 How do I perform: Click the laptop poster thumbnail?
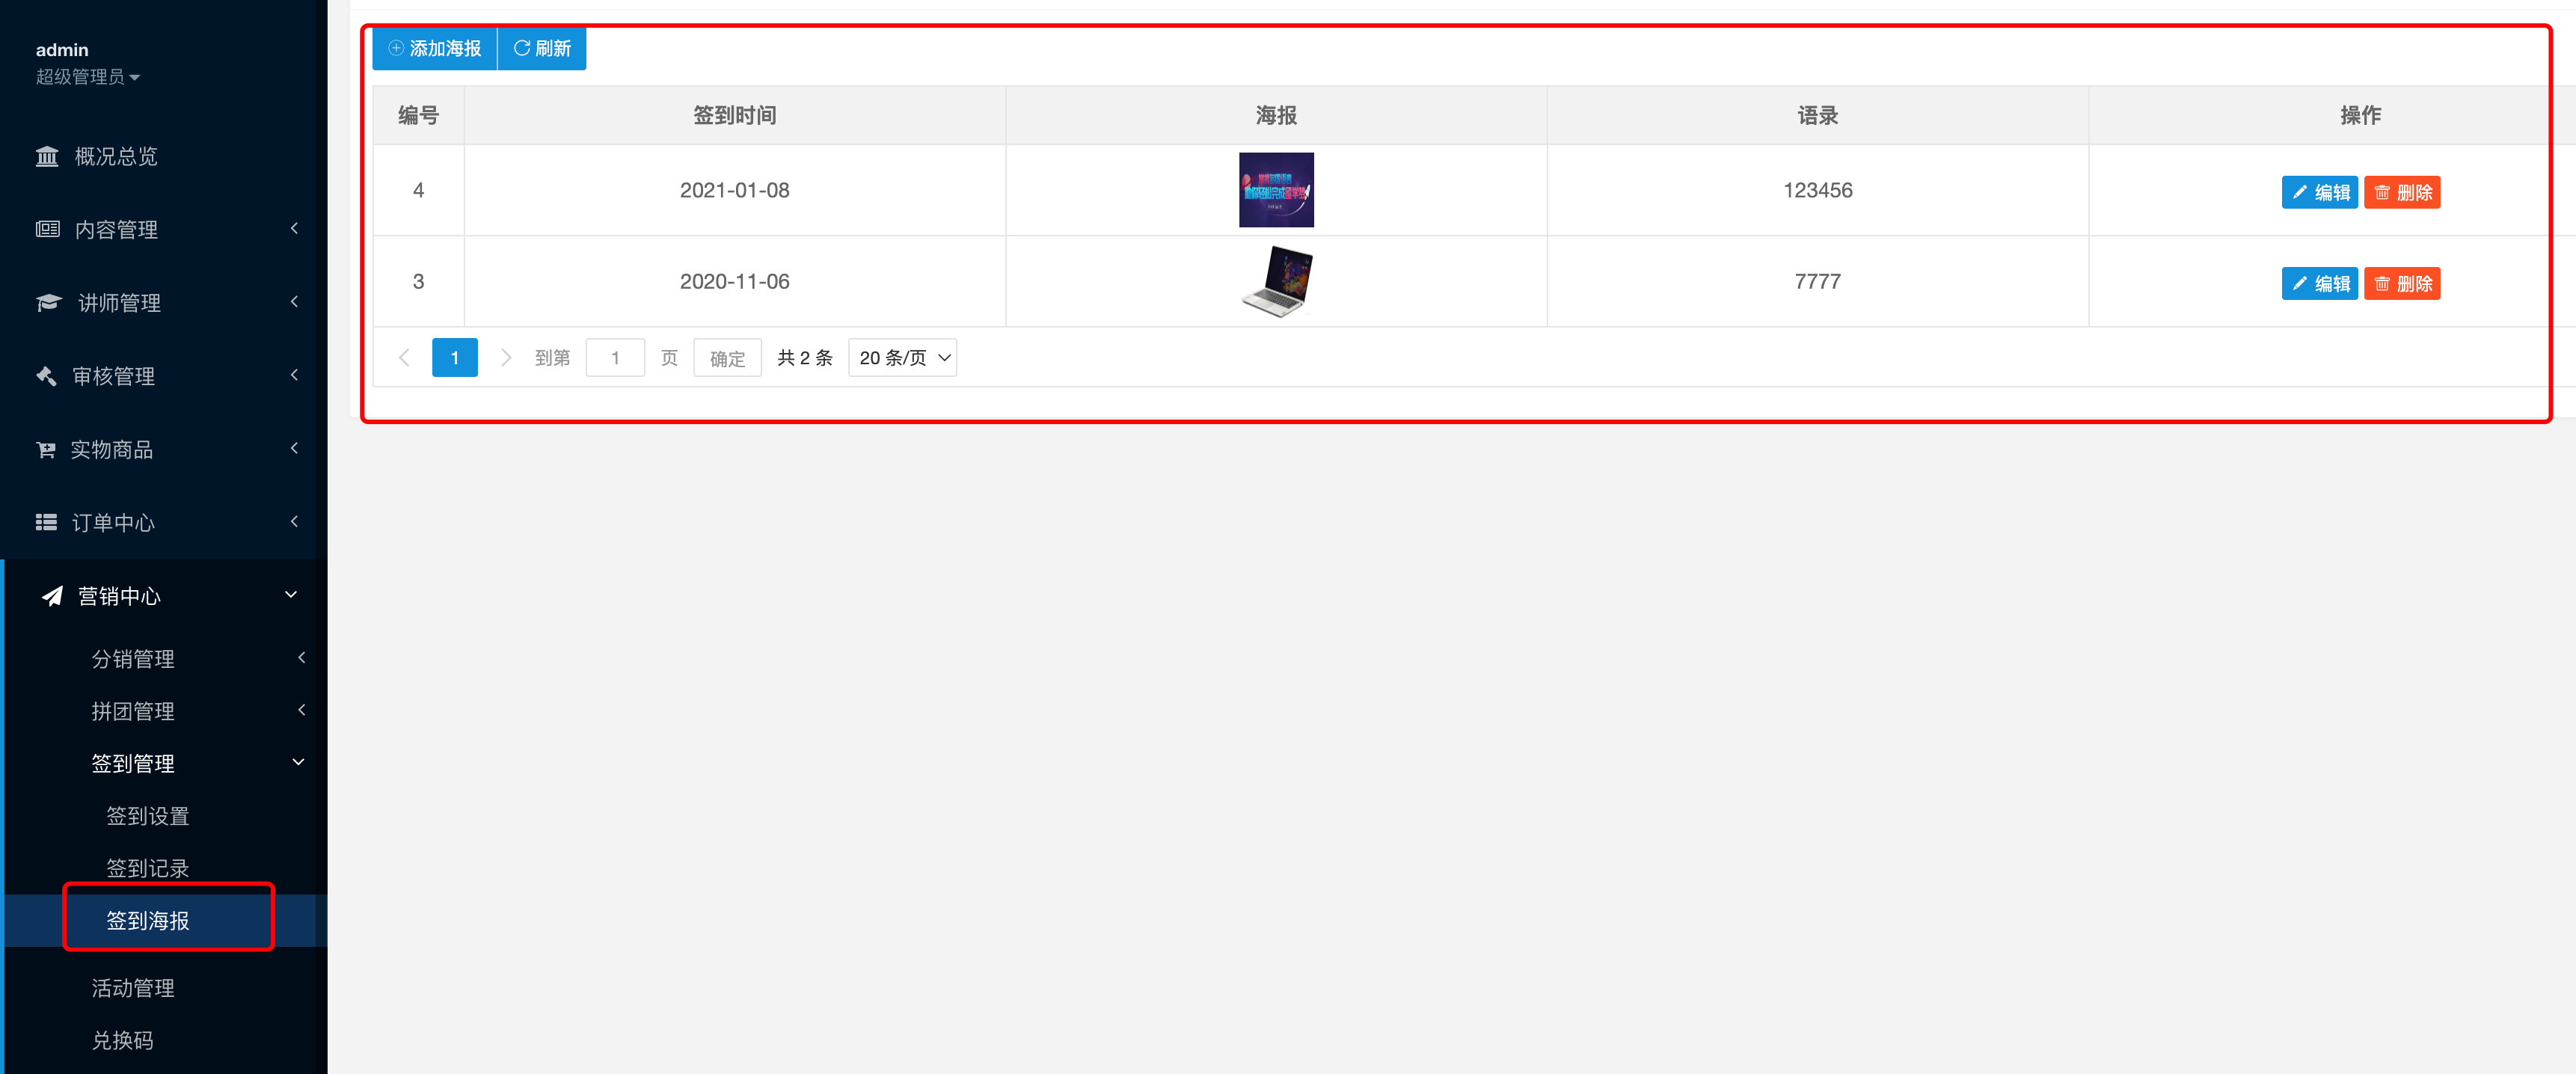(x=1277, y=281)
